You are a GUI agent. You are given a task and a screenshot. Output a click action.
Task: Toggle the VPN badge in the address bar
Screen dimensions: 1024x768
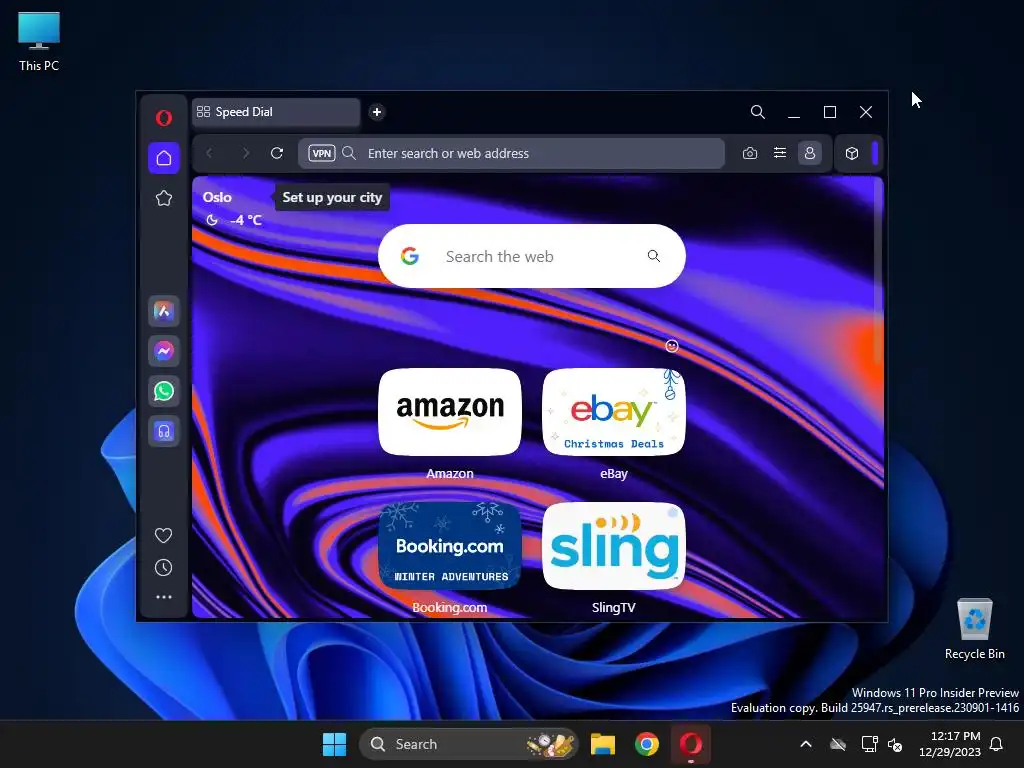322,153
